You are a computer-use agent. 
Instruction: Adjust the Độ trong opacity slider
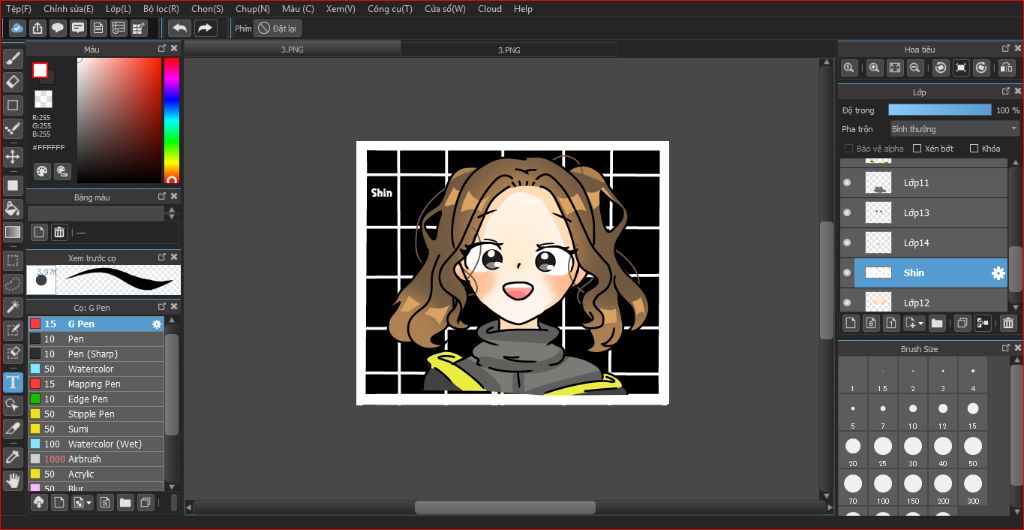(940, 110)
